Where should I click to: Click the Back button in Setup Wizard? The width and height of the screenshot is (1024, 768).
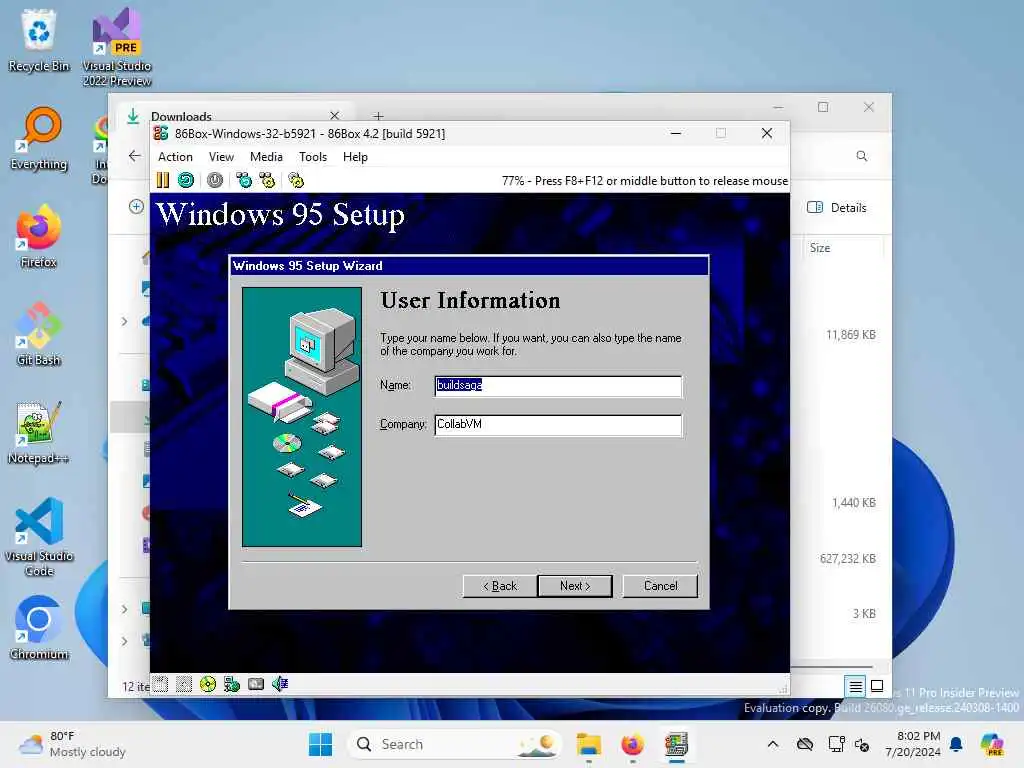tap(500, 586)
